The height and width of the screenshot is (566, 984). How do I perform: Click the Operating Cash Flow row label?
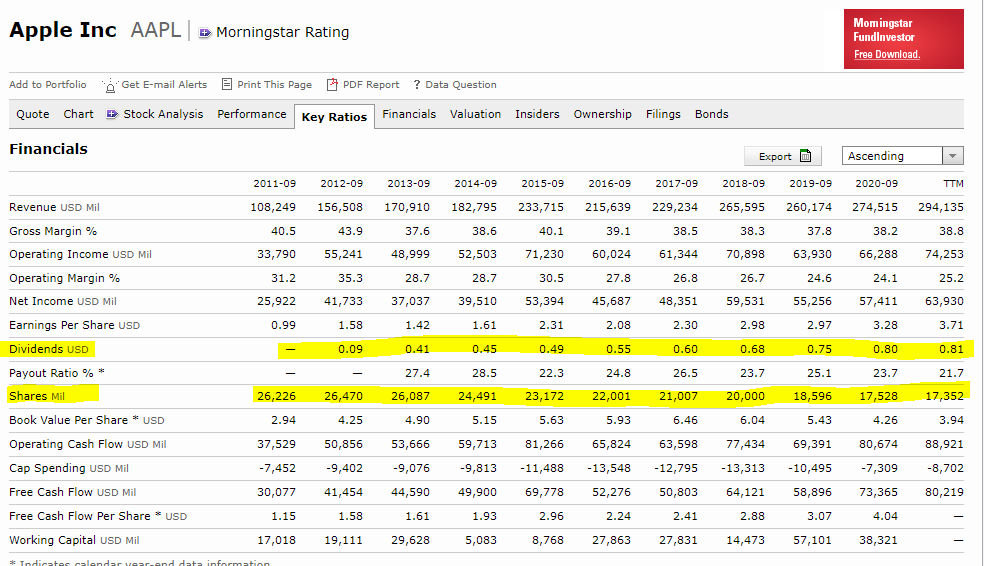[x=87, y=445]
